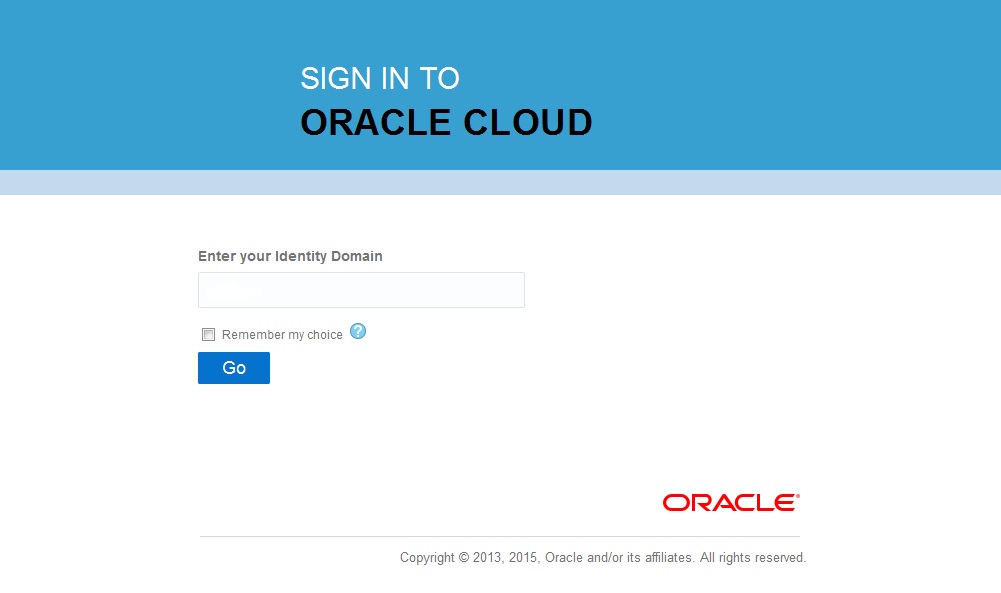Click the Oracle copyright notice
This screenshot has height=593, width=1001.
pos(603,557)
